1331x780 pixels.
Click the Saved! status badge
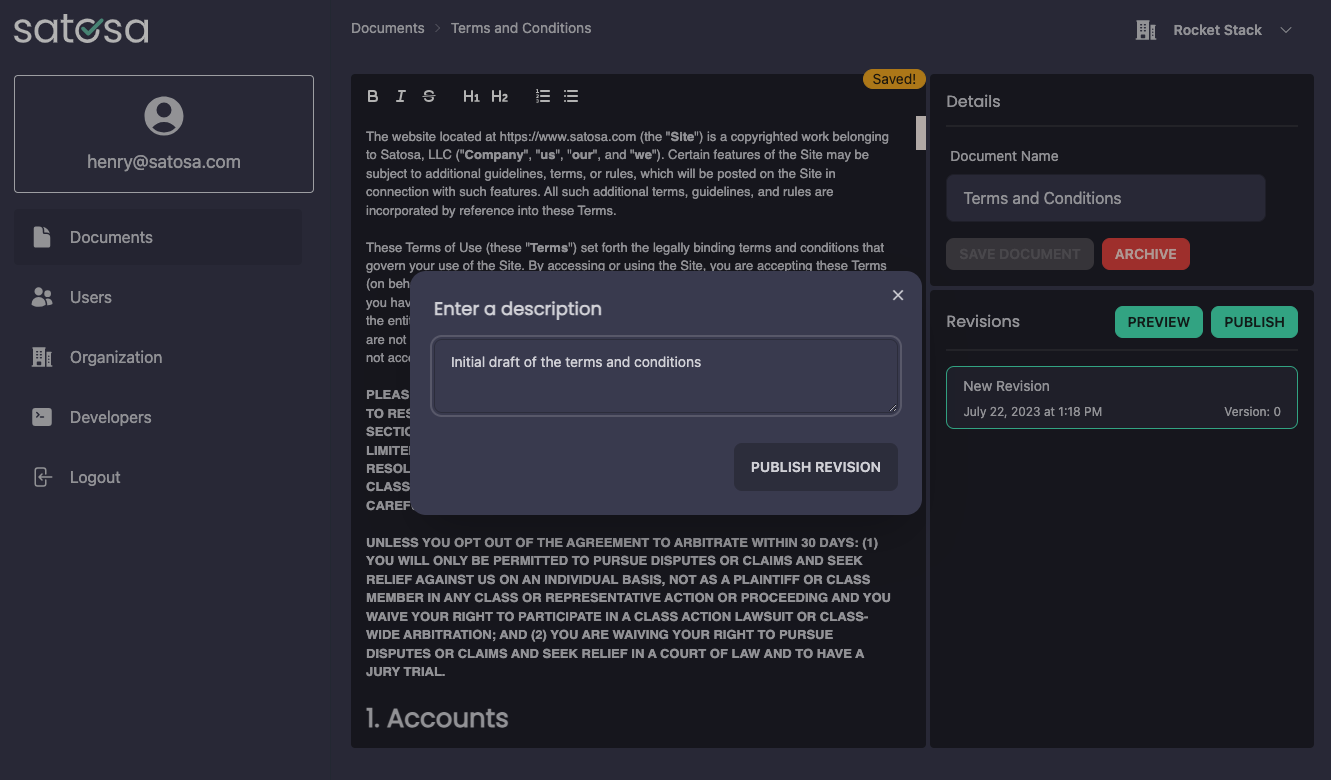(894, 79)
